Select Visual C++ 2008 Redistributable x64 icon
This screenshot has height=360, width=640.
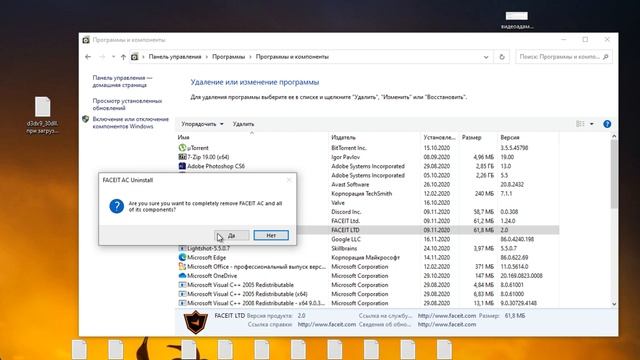pyautogui.click(x=182, y=303)
